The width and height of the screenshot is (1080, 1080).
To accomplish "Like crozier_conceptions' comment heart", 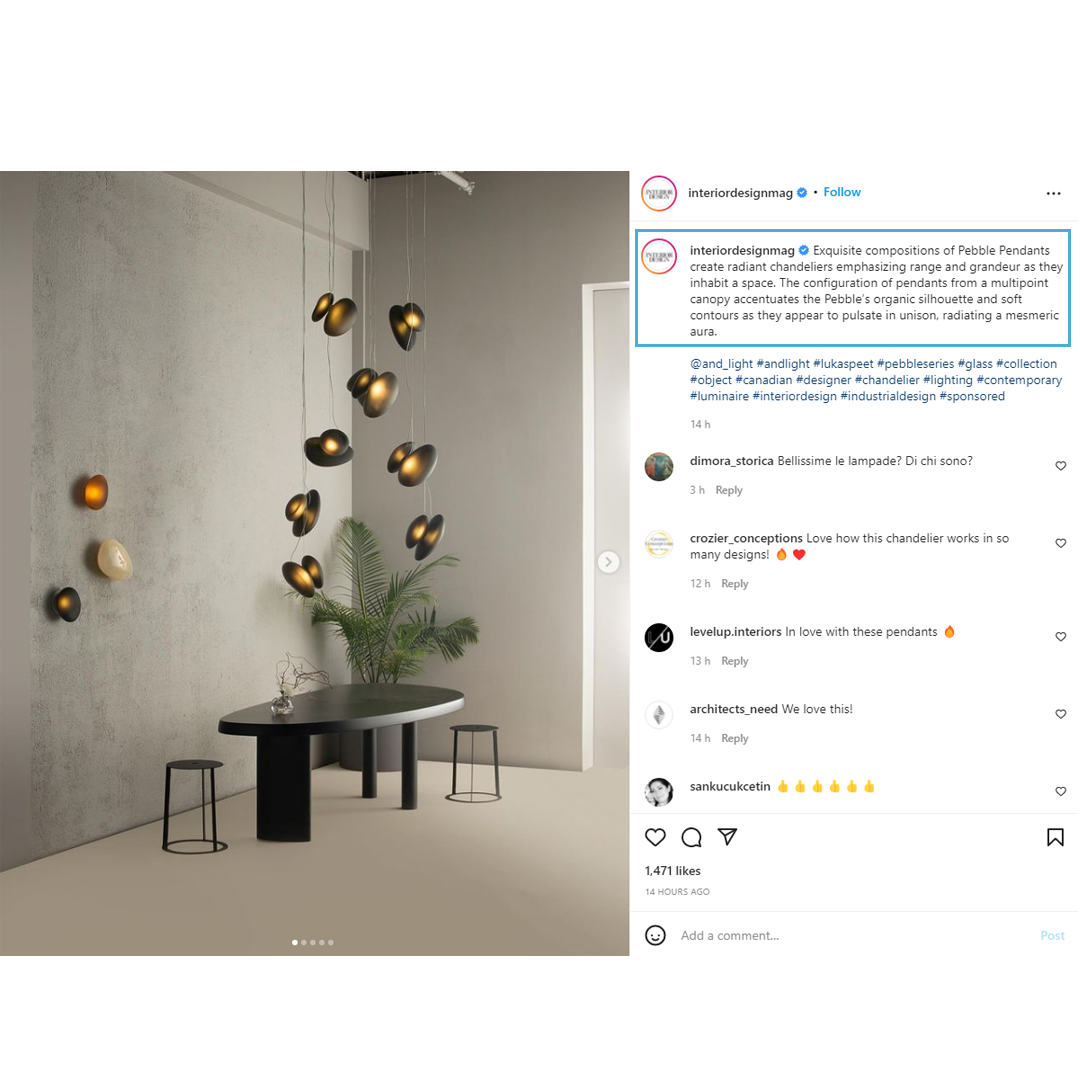I will point(1061,543).
